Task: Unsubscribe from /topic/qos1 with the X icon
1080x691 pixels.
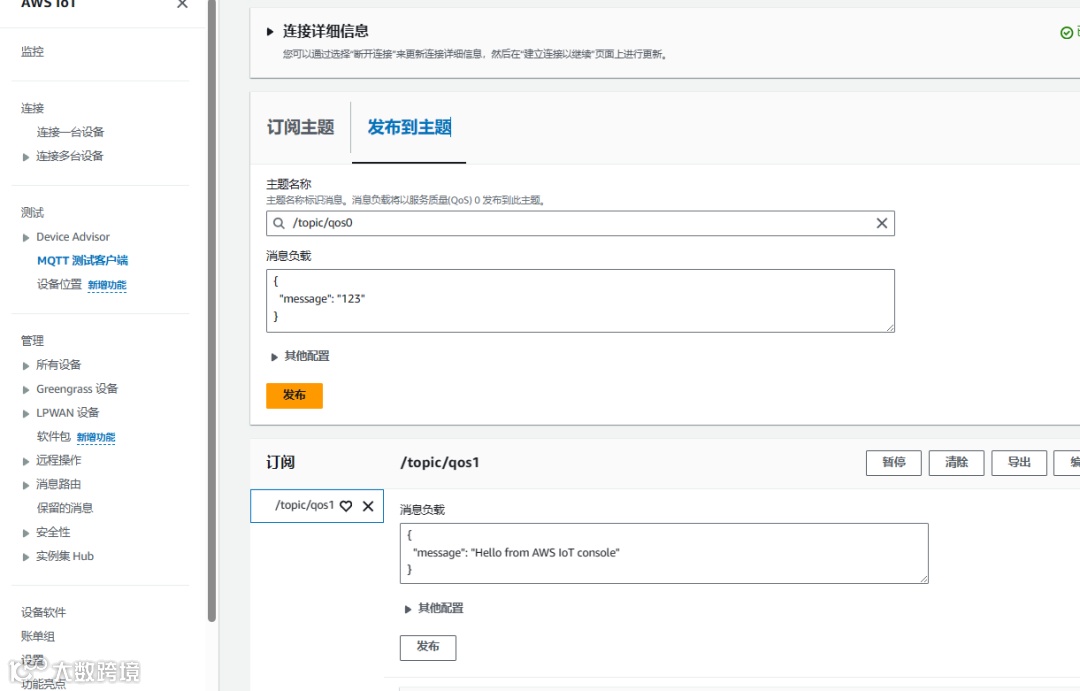Action: coord(368,506)
